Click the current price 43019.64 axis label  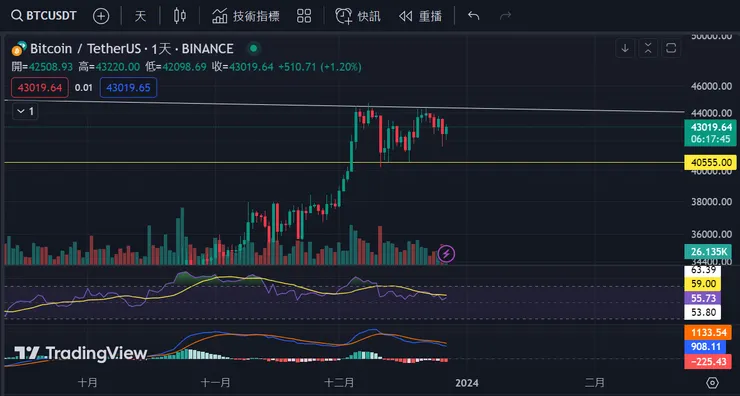click(710, 133)
